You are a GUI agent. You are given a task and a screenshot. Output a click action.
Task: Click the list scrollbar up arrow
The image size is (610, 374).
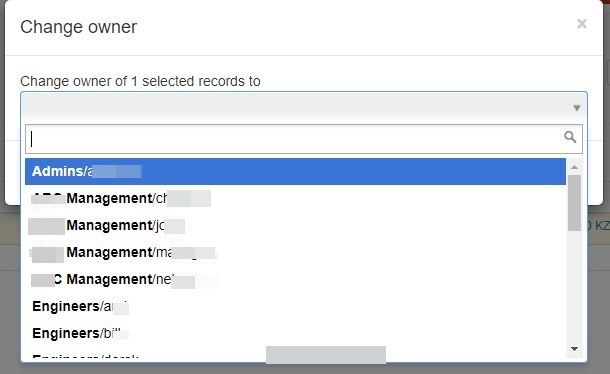click(x=574, y=167)
